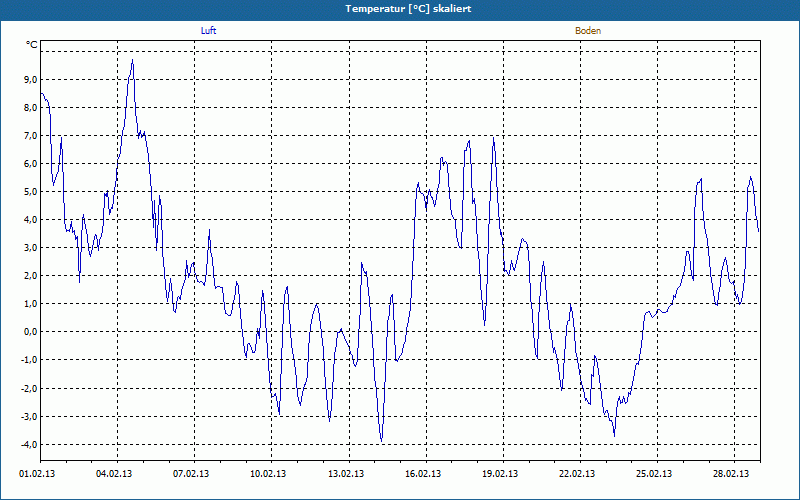Click the 2,0 y-axis label

[31, 276]
